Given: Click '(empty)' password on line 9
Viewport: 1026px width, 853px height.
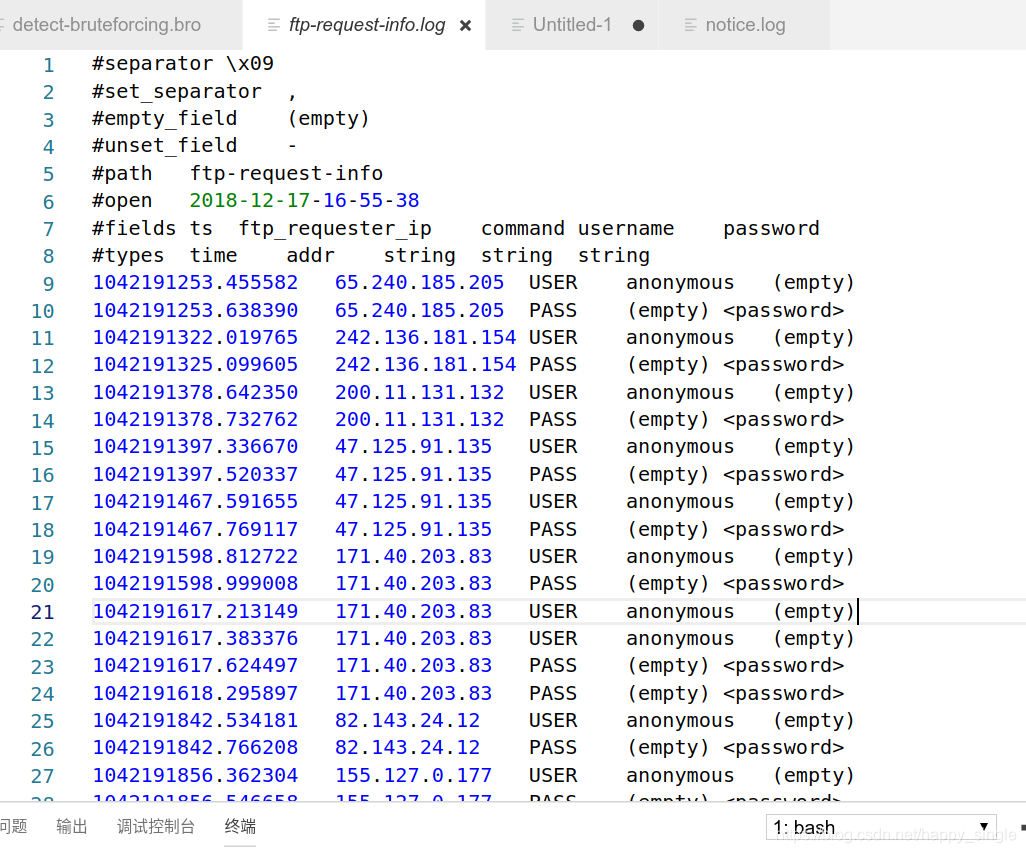Looking at the screenshot, I should 813,283.
